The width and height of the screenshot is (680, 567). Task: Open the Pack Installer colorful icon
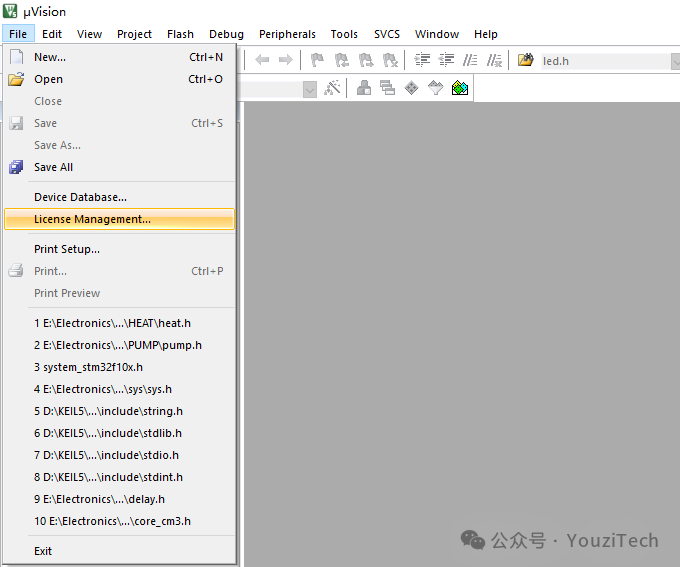coord(460,88)
